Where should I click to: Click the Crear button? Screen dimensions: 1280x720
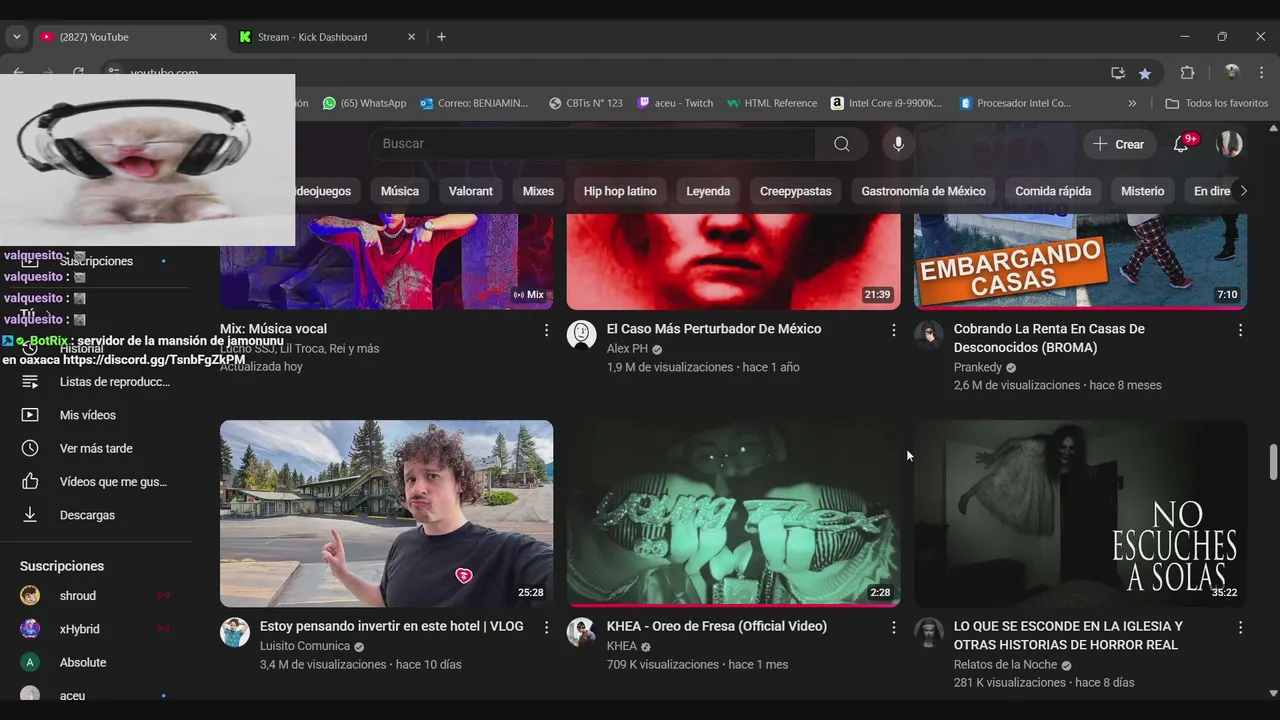pyautogui.click(x=1120, y=144)
